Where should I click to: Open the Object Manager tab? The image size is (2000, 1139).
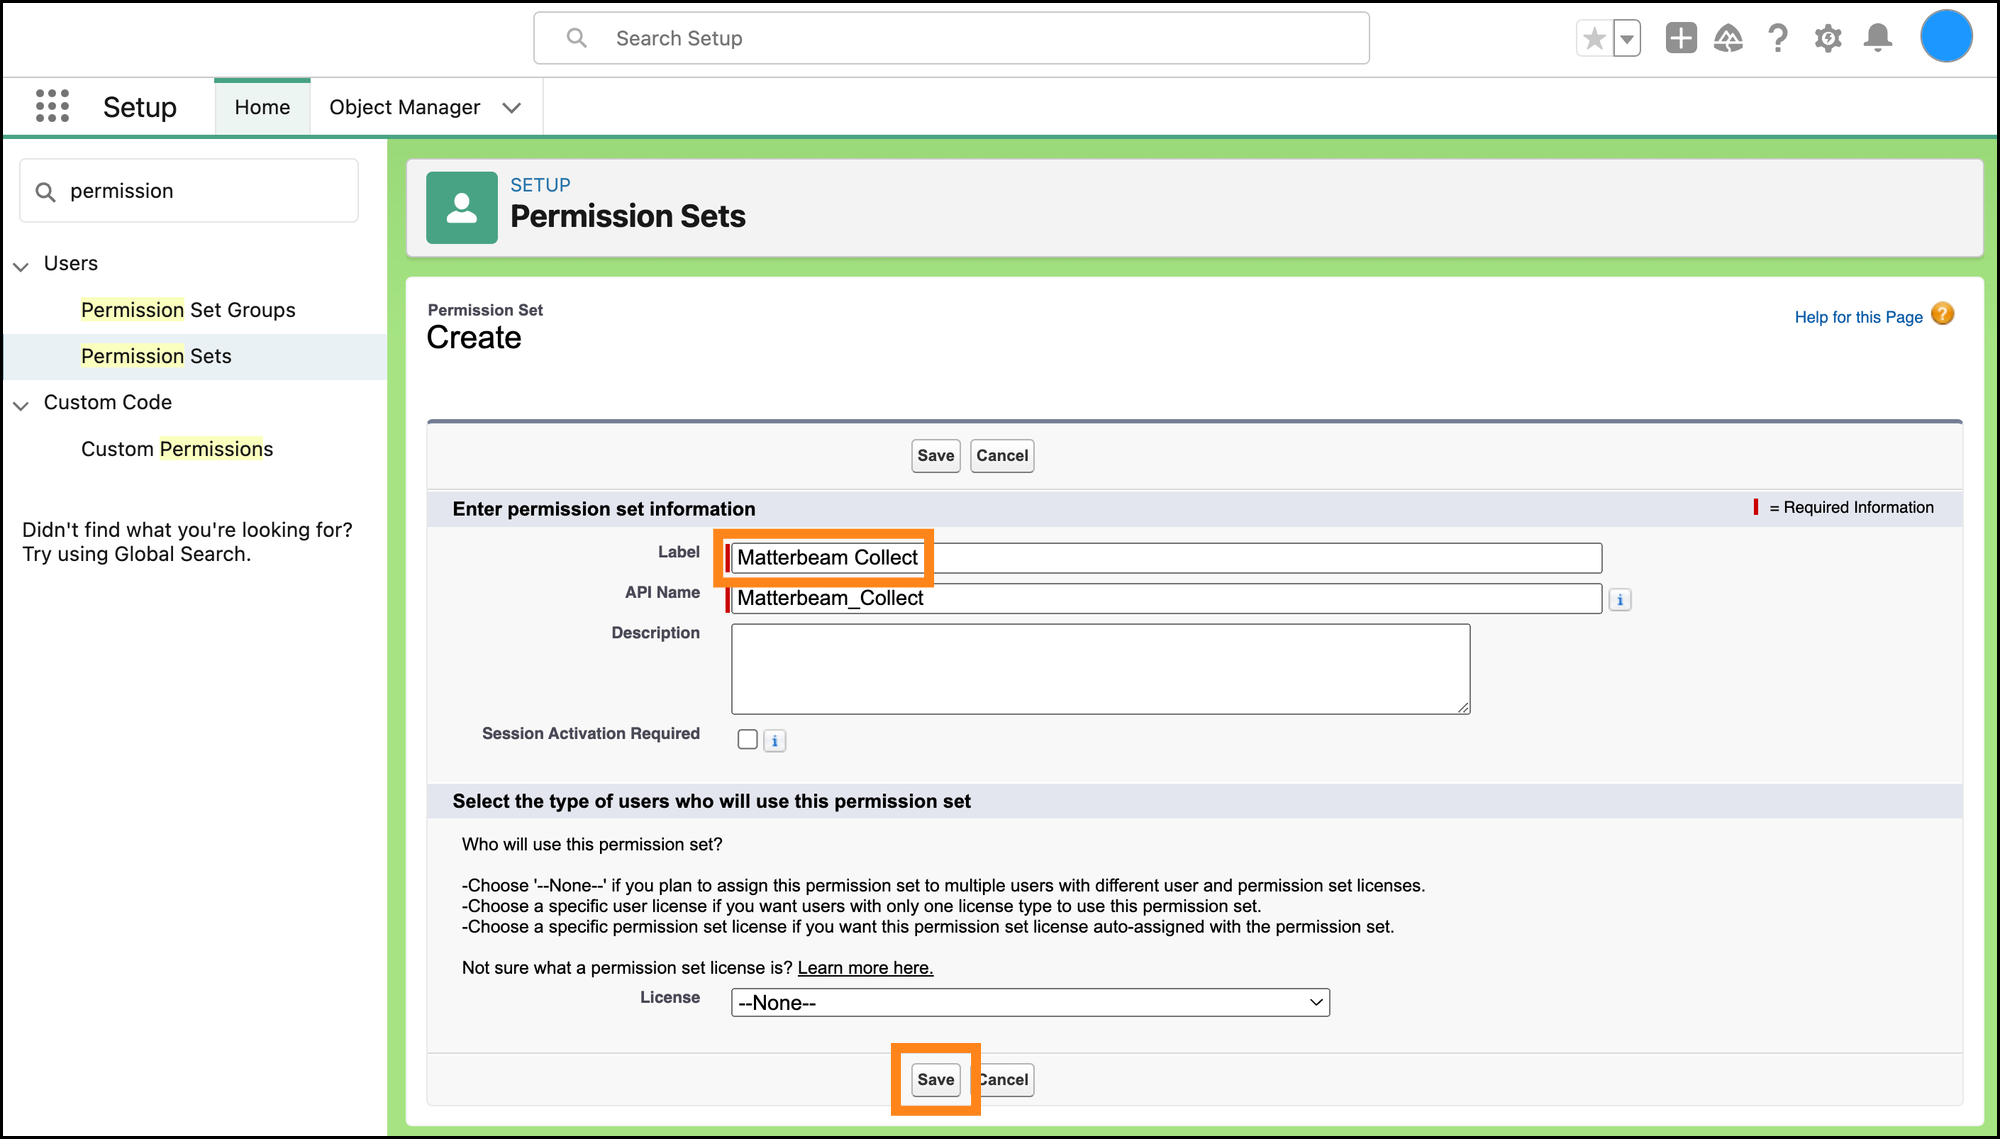(405, 107)
